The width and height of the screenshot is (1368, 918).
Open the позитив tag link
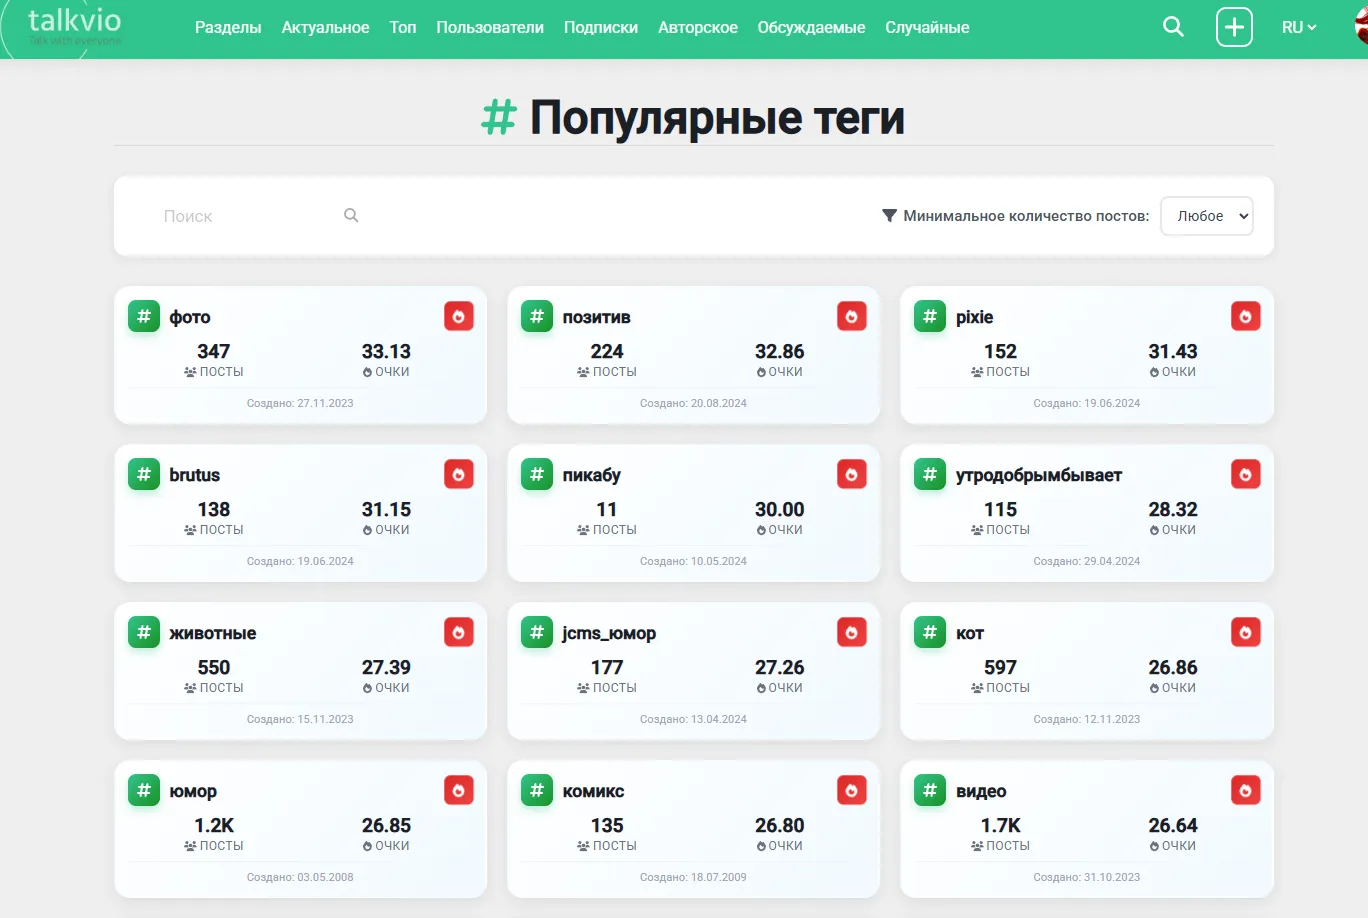(597, 317)
